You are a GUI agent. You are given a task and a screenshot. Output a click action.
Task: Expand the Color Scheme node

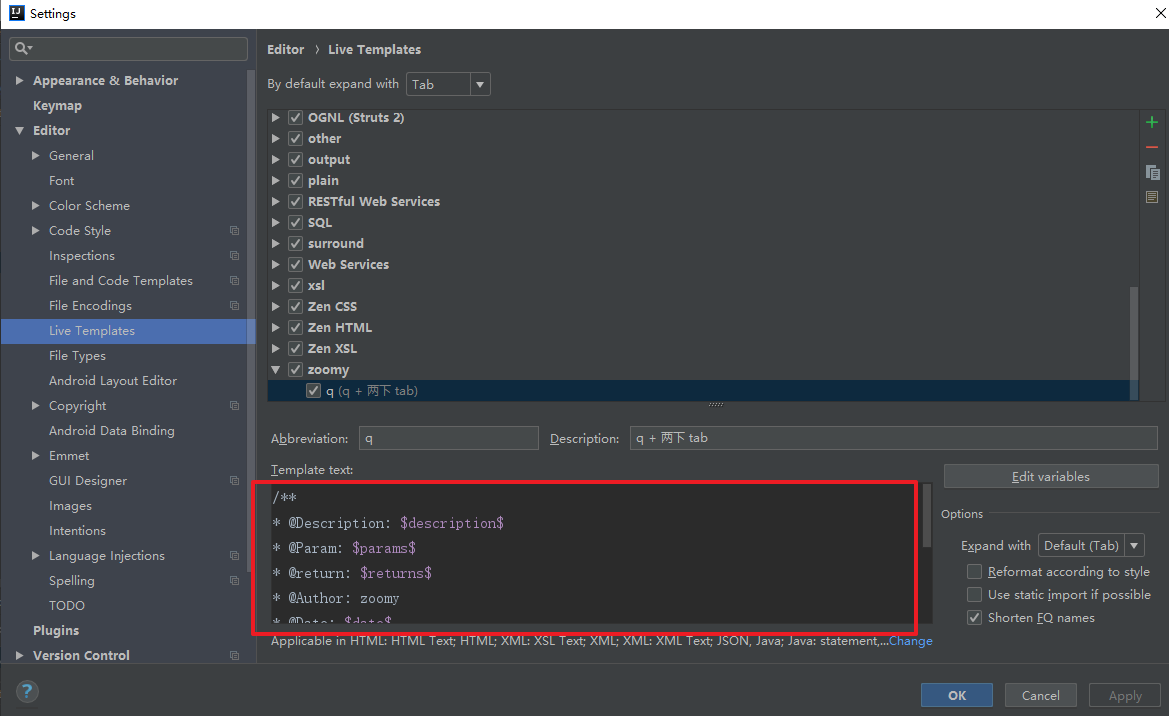coord(35,206)
